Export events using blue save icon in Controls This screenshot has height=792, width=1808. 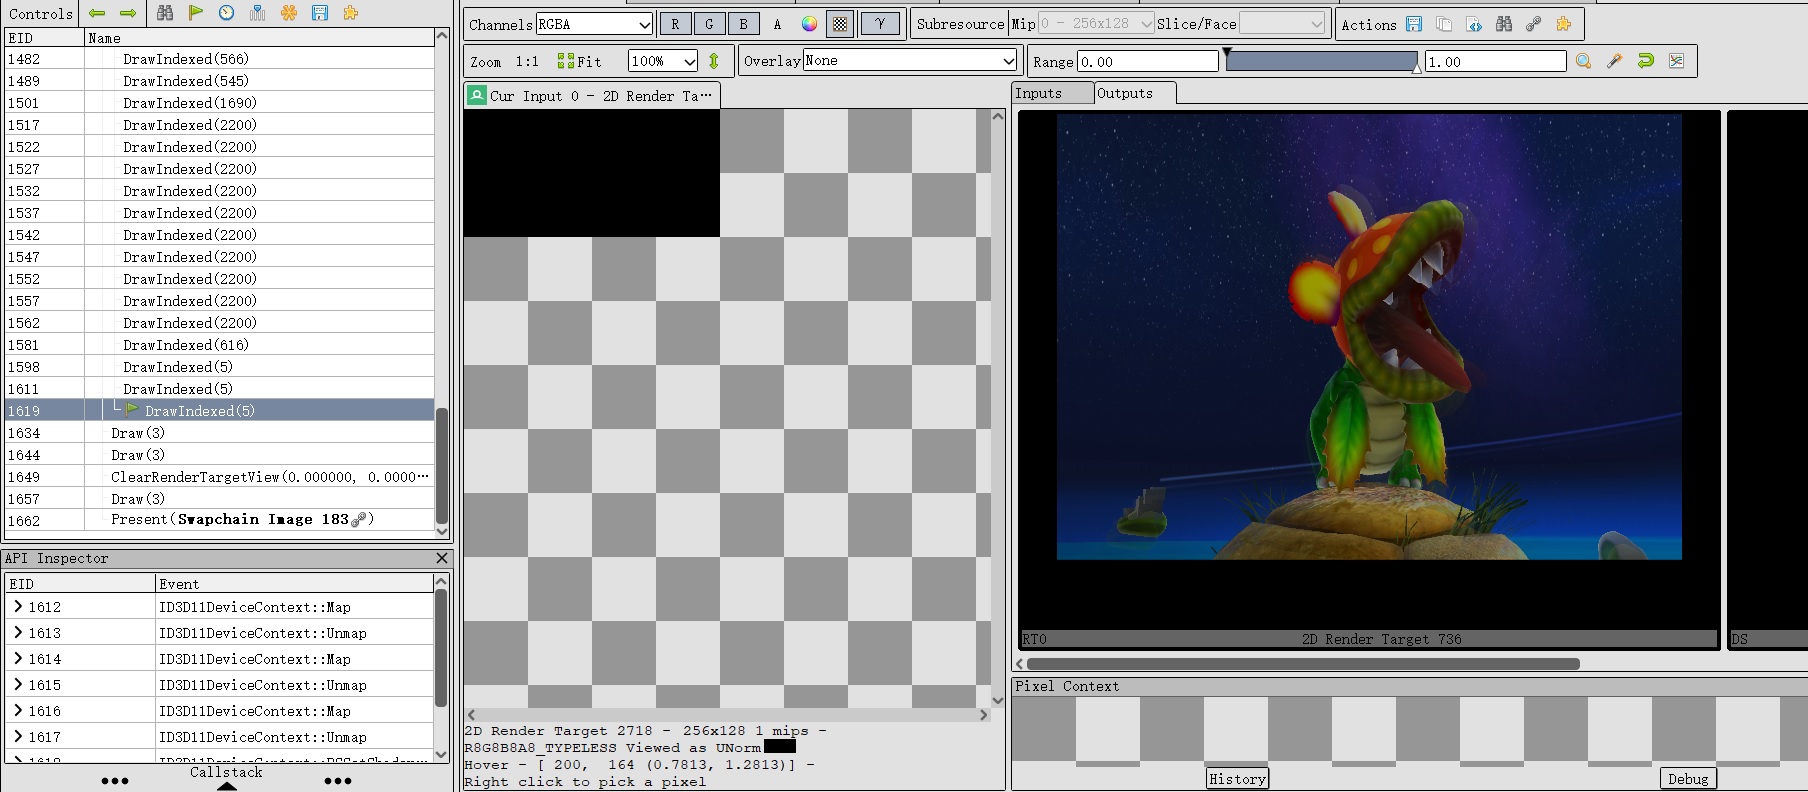pos(320,13)
